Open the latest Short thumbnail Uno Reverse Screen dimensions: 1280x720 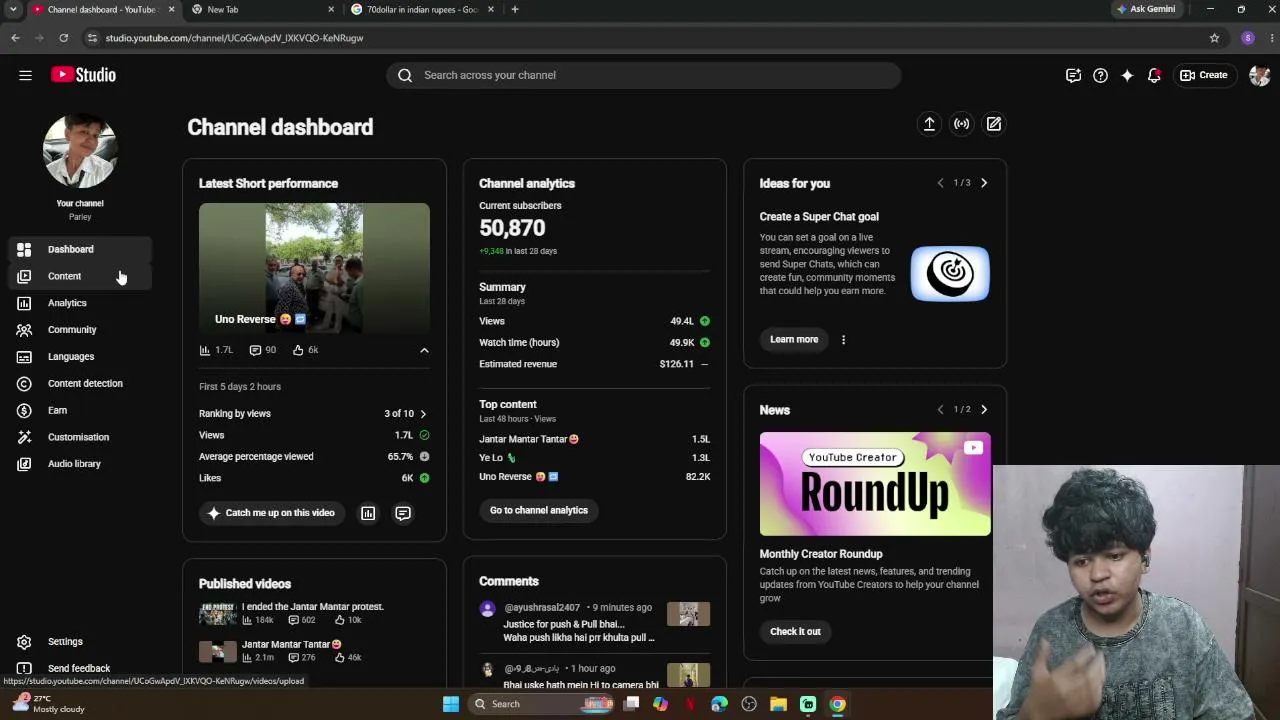point(314,268)
